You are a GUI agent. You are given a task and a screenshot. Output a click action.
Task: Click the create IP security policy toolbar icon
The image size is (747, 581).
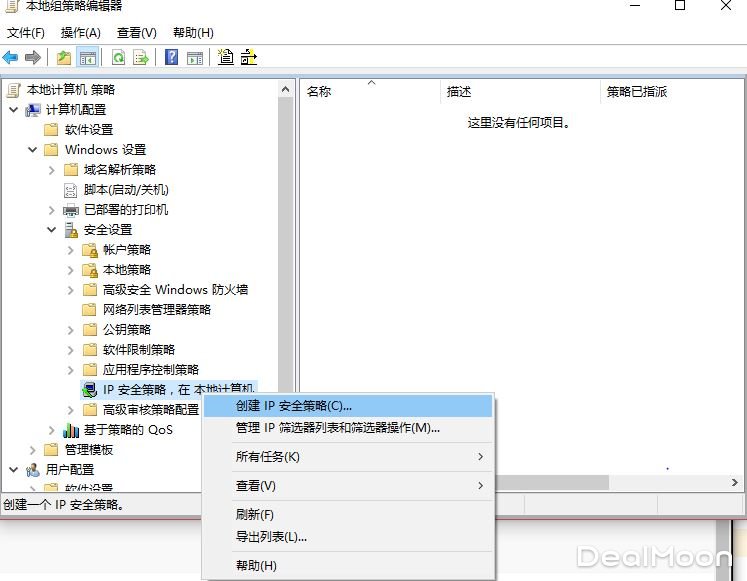click(225, 57)
